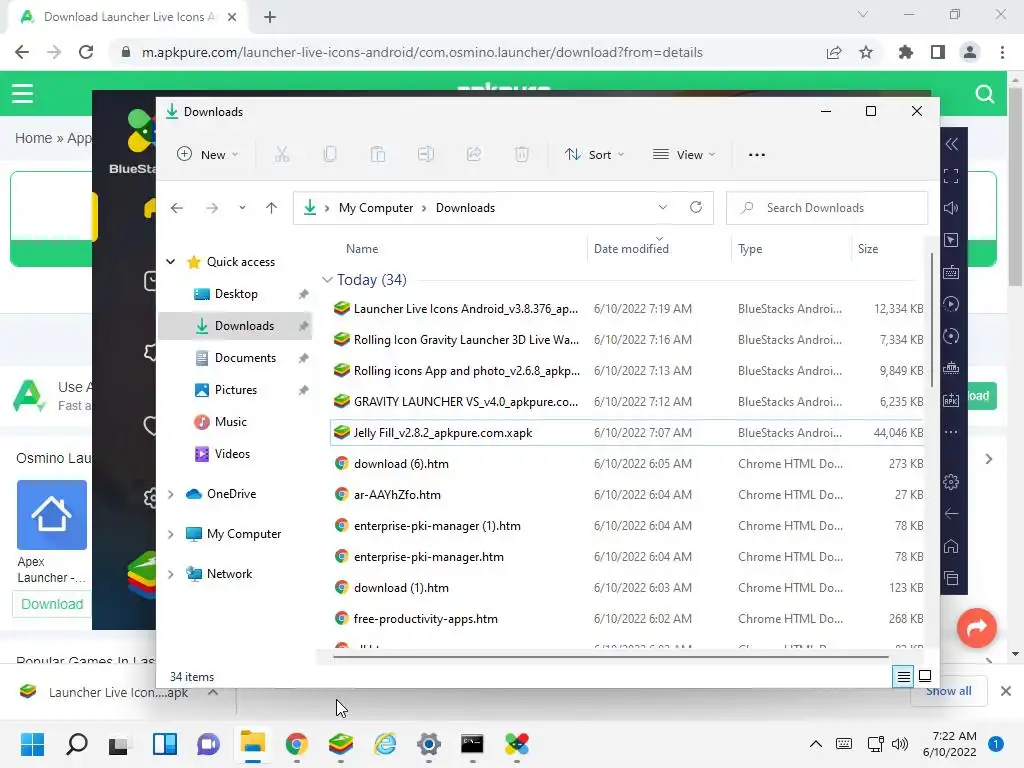Image resolution: width=1024 pixels, height=768 pixels.
Task: Select Pictures in navigation pane
Action: pyautogui.click(x=236, y=390)
